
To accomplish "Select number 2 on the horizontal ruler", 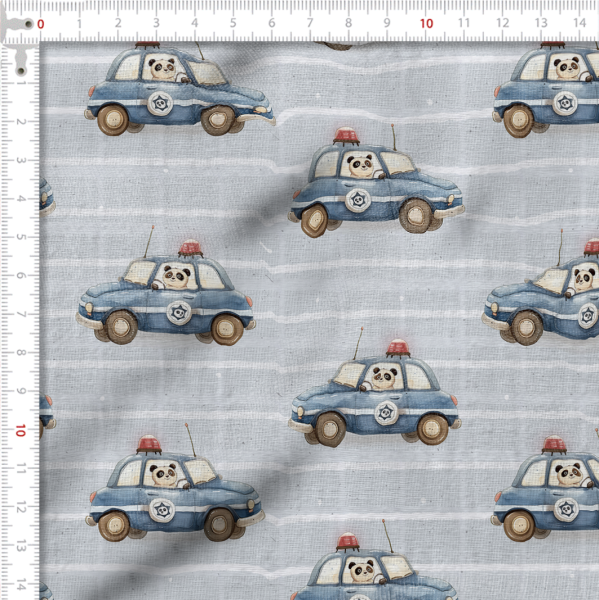I will coord(118,23).
